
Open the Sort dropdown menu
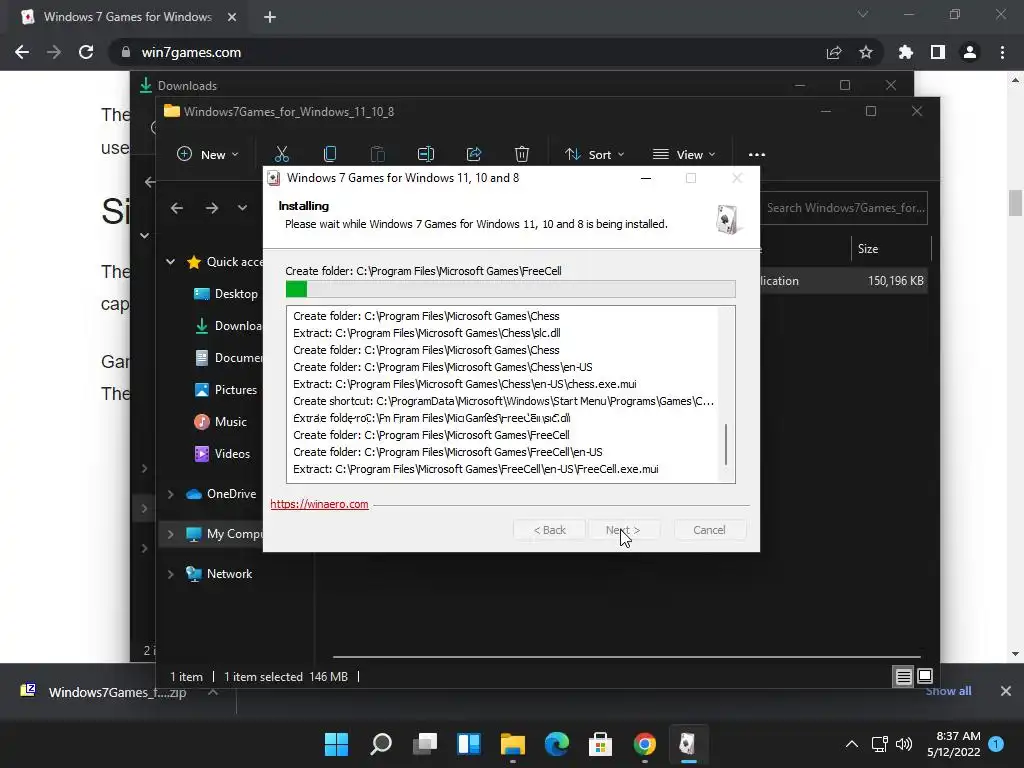pyautogui.click(x=595, y=155)
